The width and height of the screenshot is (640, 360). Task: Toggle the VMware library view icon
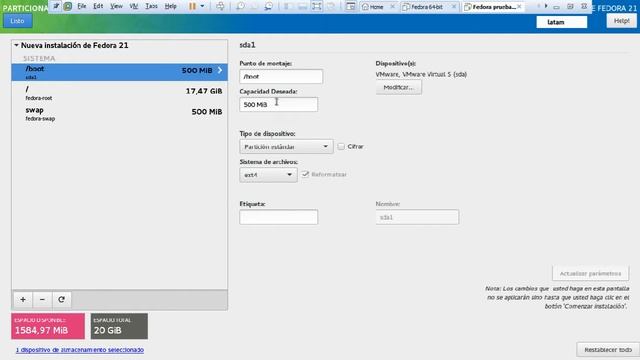point(350,6)
